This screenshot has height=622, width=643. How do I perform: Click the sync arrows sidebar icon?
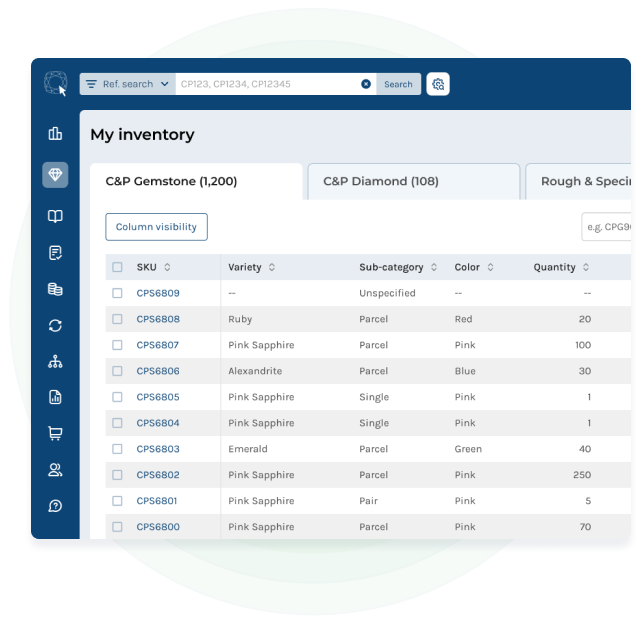[x=55, y=325]
